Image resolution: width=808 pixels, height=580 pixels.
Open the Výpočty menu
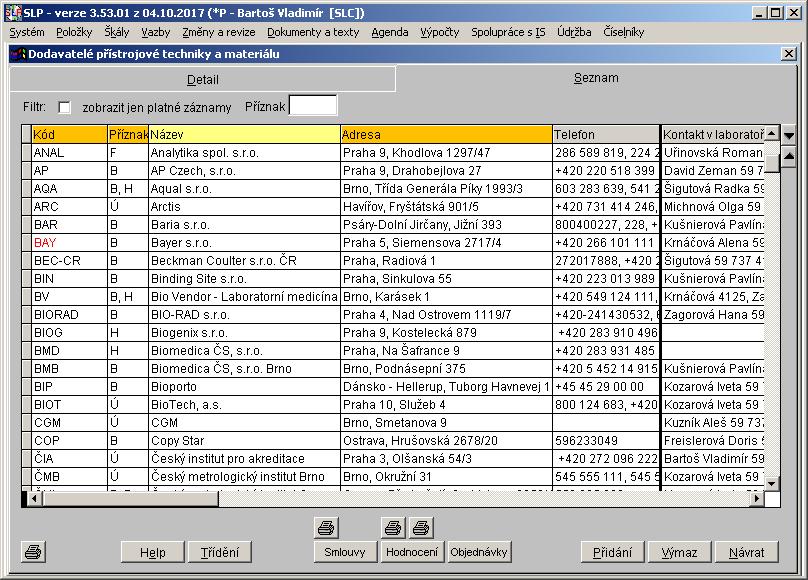pyautogui.click(x=440, y=32)
